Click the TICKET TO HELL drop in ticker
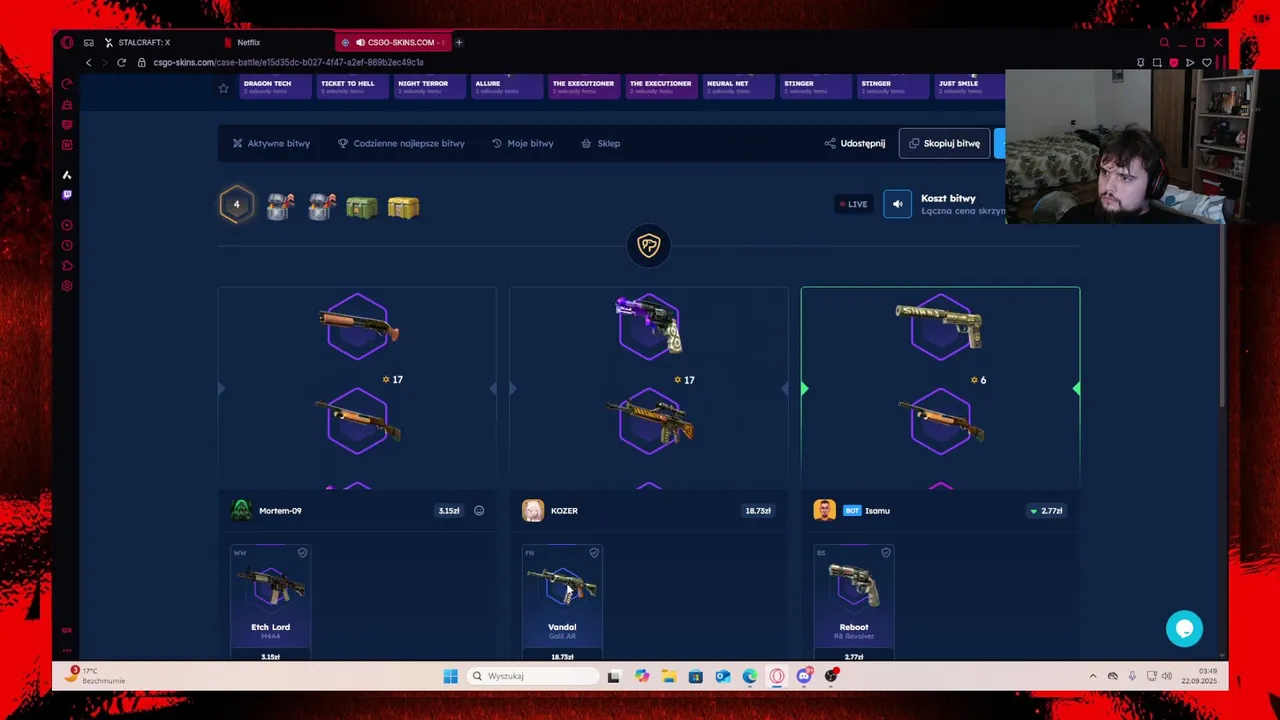1280x720 pixels. point(352,87)
